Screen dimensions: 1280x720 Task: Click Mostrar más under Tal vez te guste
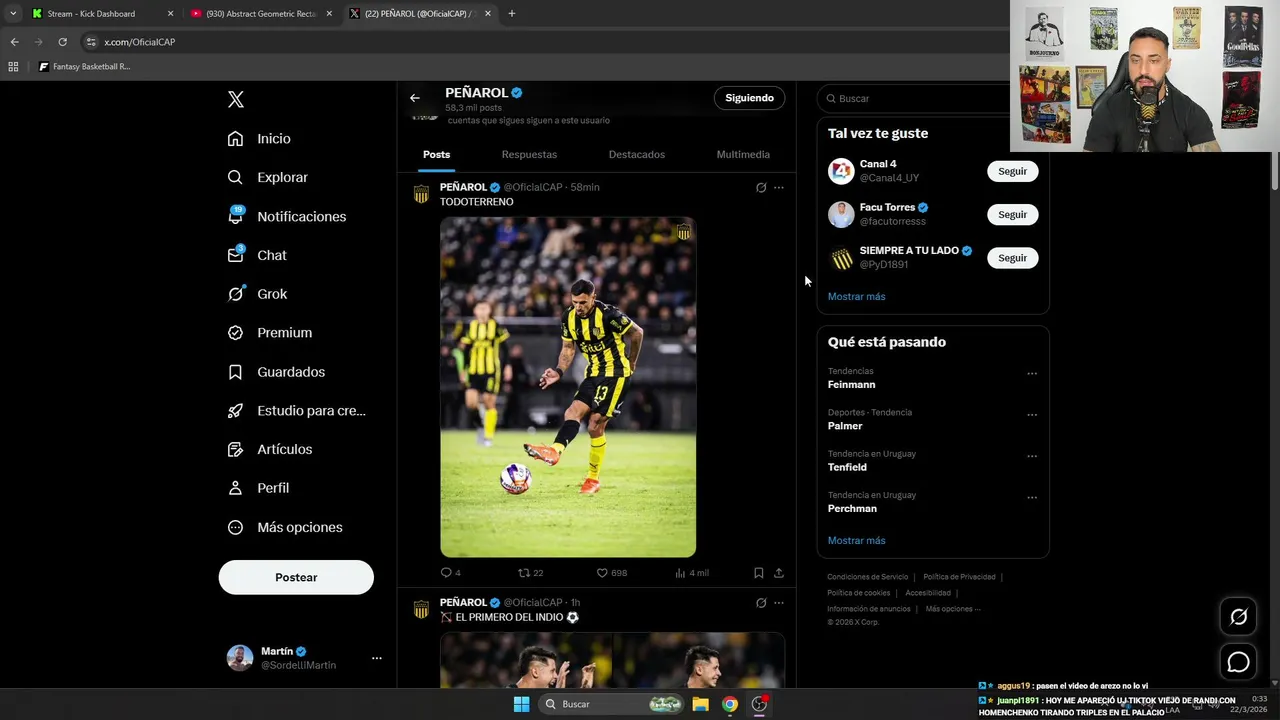[x=856, y=297]
